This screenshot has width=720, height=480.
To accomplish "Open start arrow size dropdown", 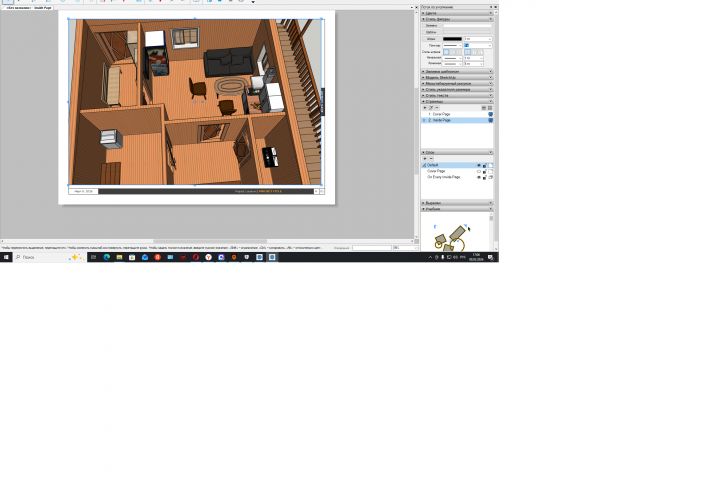I will [474, 58].
